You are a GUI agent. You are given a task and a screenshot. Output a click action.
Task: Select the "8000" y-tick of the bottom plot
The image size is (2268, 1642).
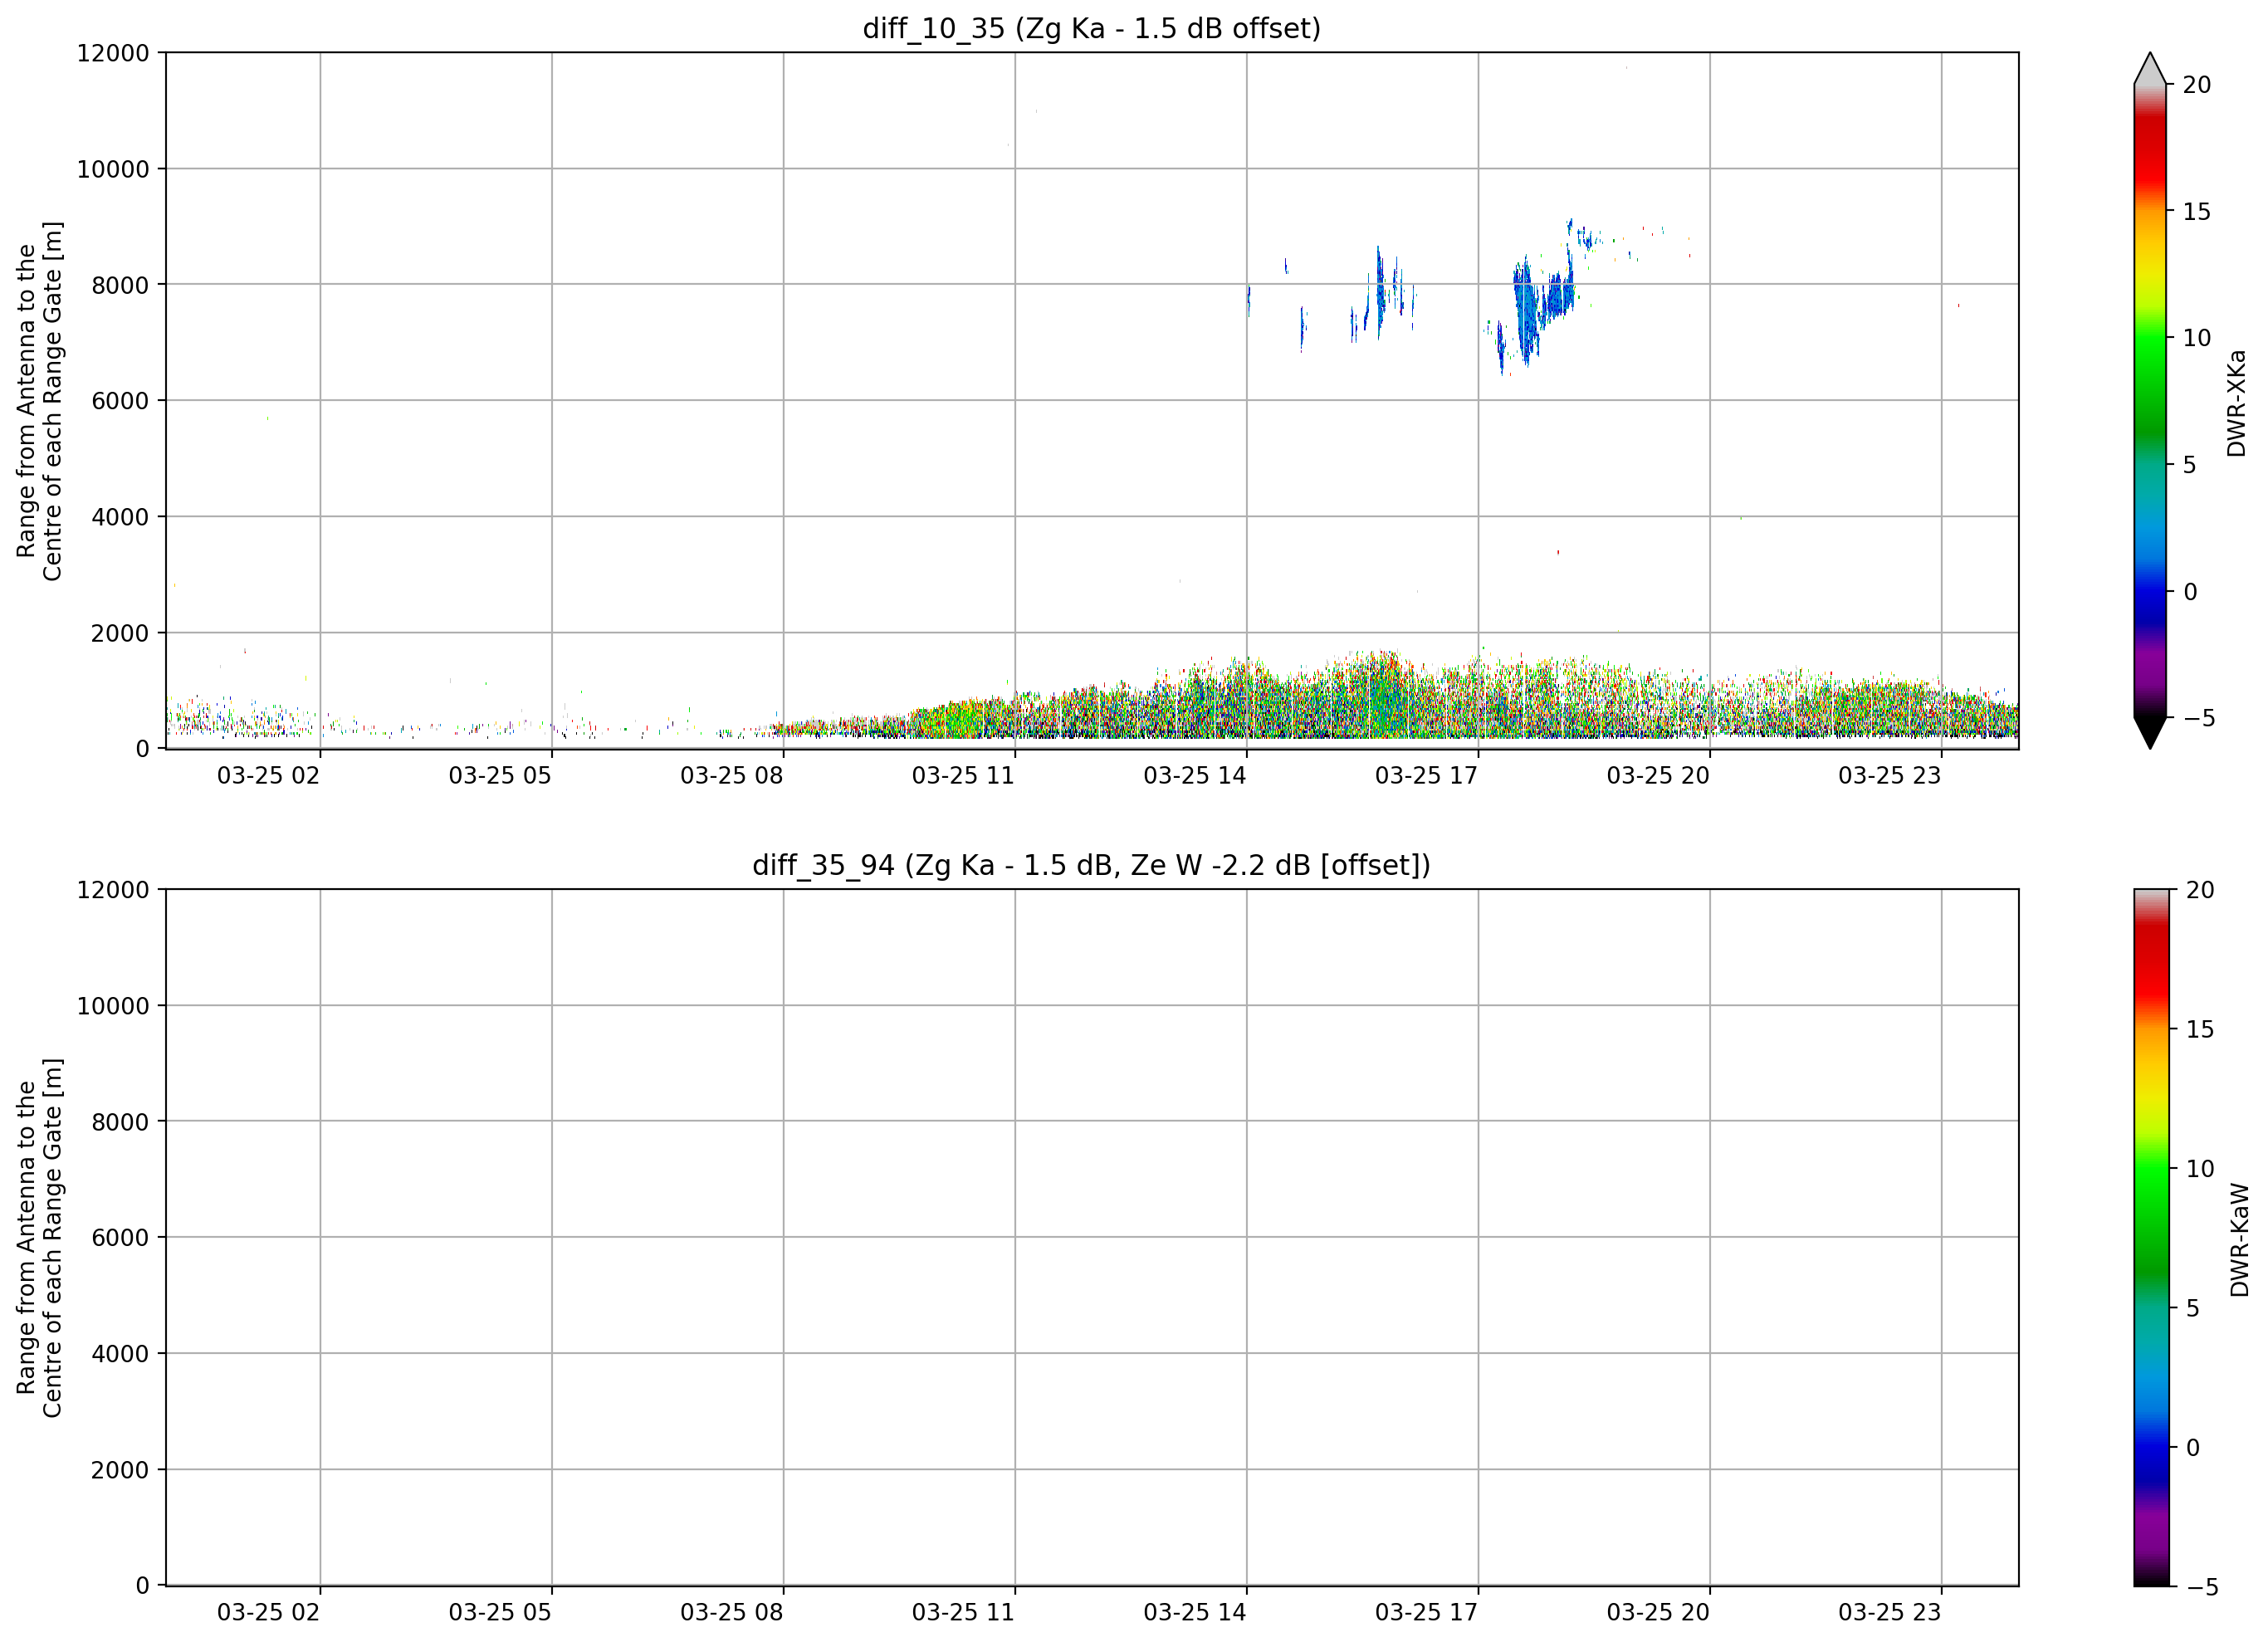(x=120, y=1122)
